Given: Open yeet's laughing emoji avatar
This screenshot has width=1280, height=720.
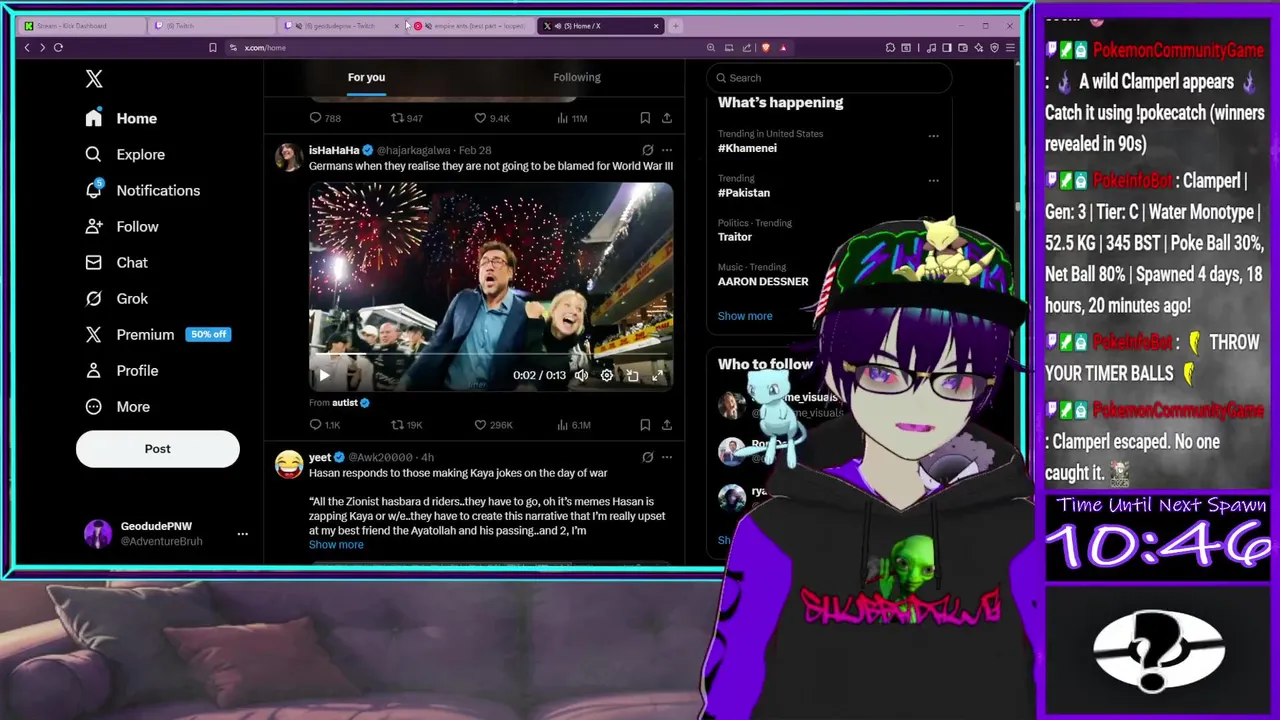Looking at the screenshot, I should pos(289,464).
